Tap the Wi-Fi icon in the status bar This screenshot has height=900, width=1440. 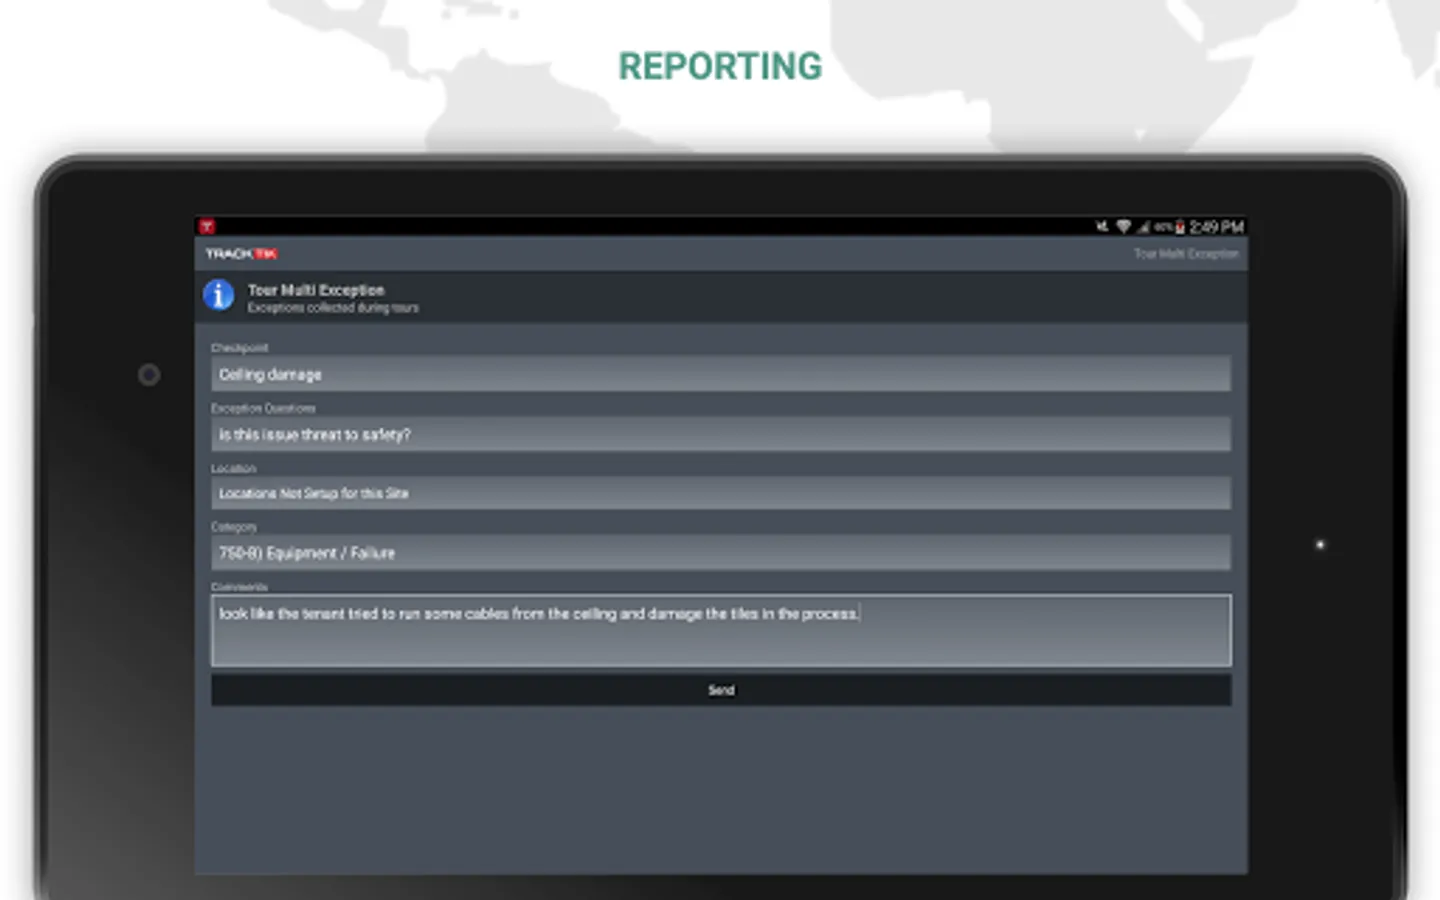(1123, 227)
